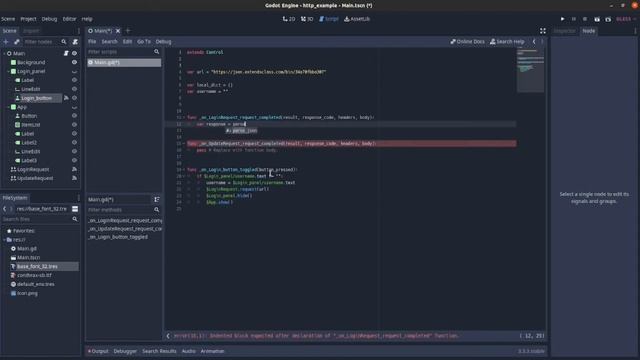Click the Search Help button
The image size is (640, 360).
507,42
